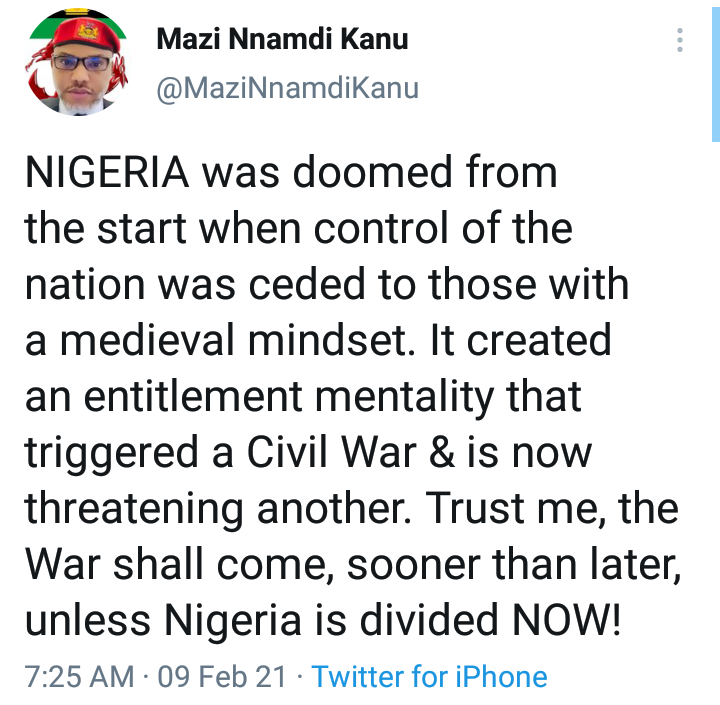This screenshot has height=705, width=720.
Task: Select the capitalized word NIGERIA in the tweet
Action: (107, 172)
